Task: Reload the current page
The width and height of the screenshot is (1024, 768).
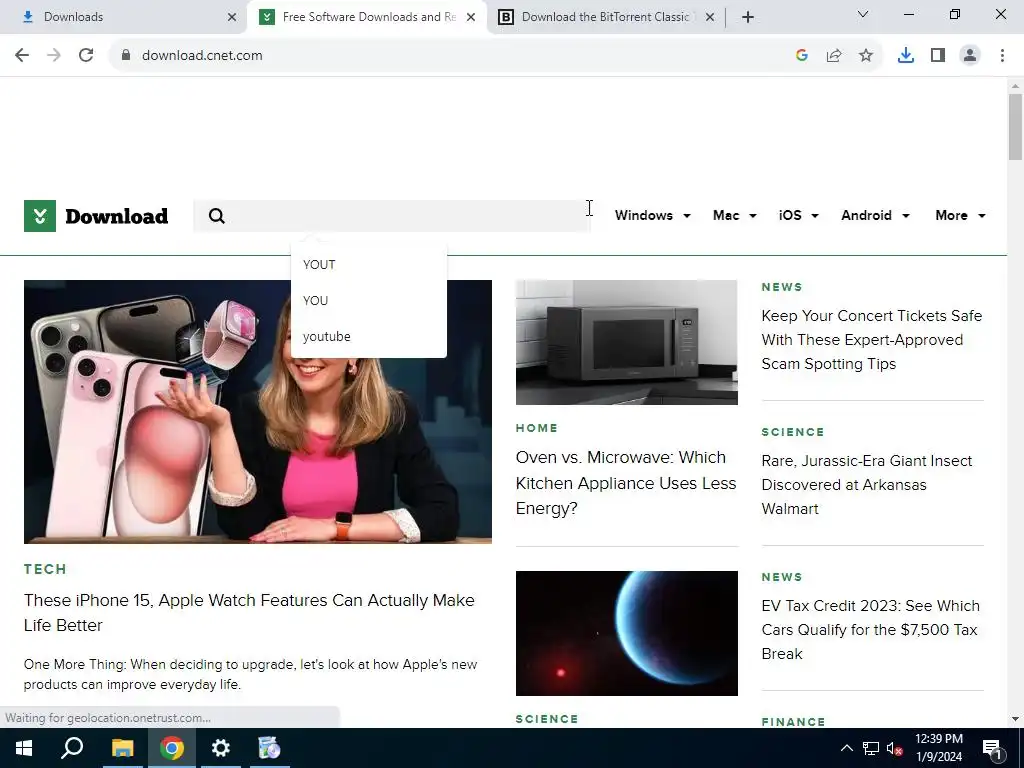Action: [x=86, y=56]
